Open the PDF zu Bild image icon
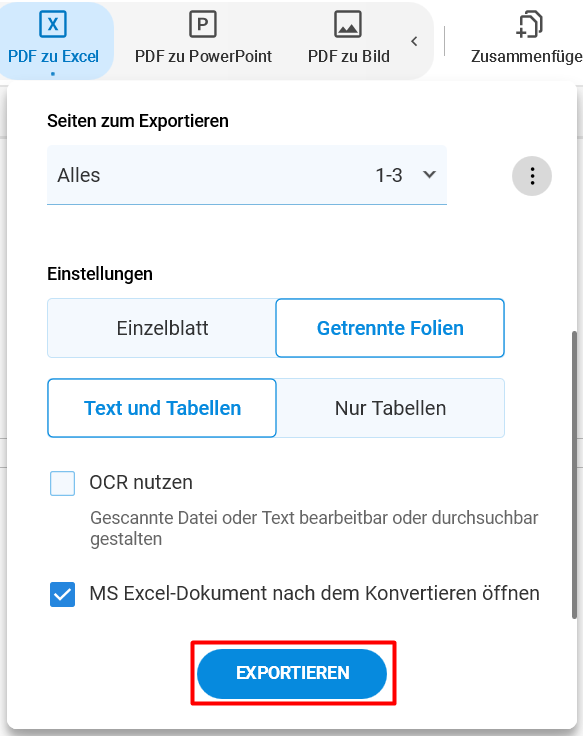The image size is (583, 736). coord(348,24)
